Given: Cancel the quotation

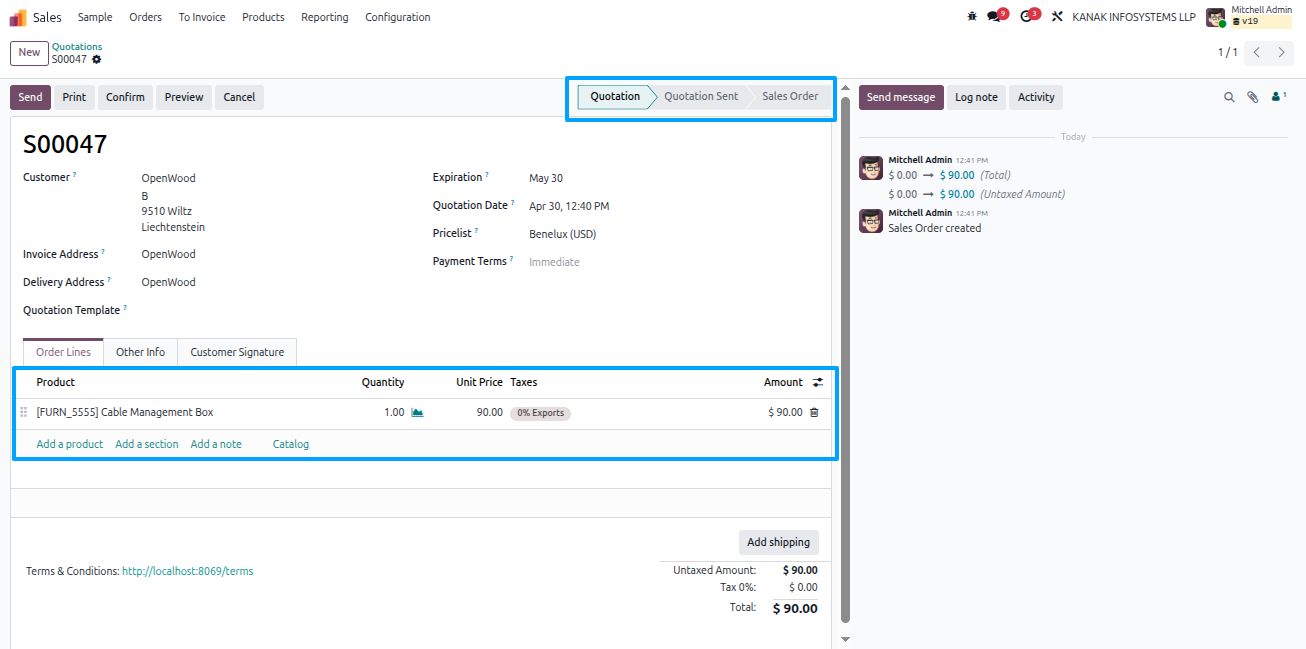Looking at the screenshot, I should (x=239, y=97).
